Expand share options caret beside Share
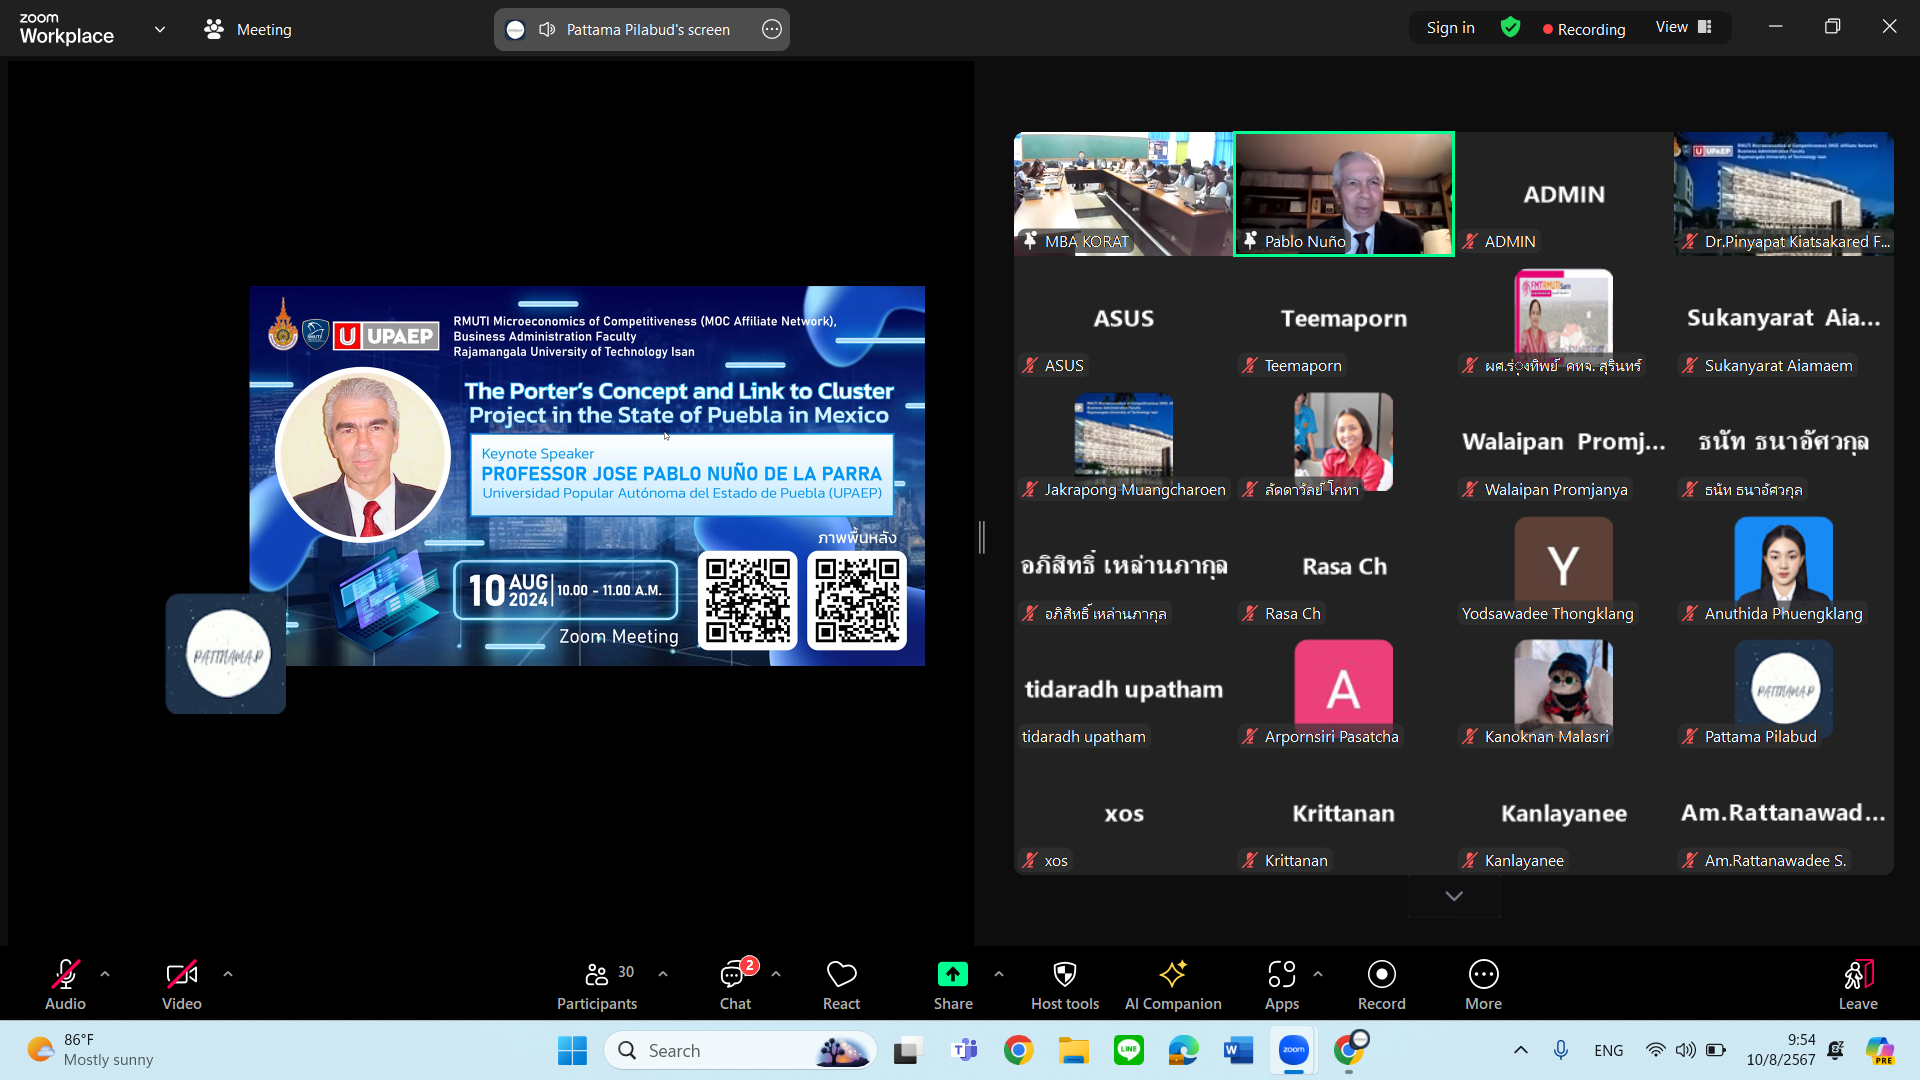Viewport: 1920px width, 1080px height. click(999, 973)
